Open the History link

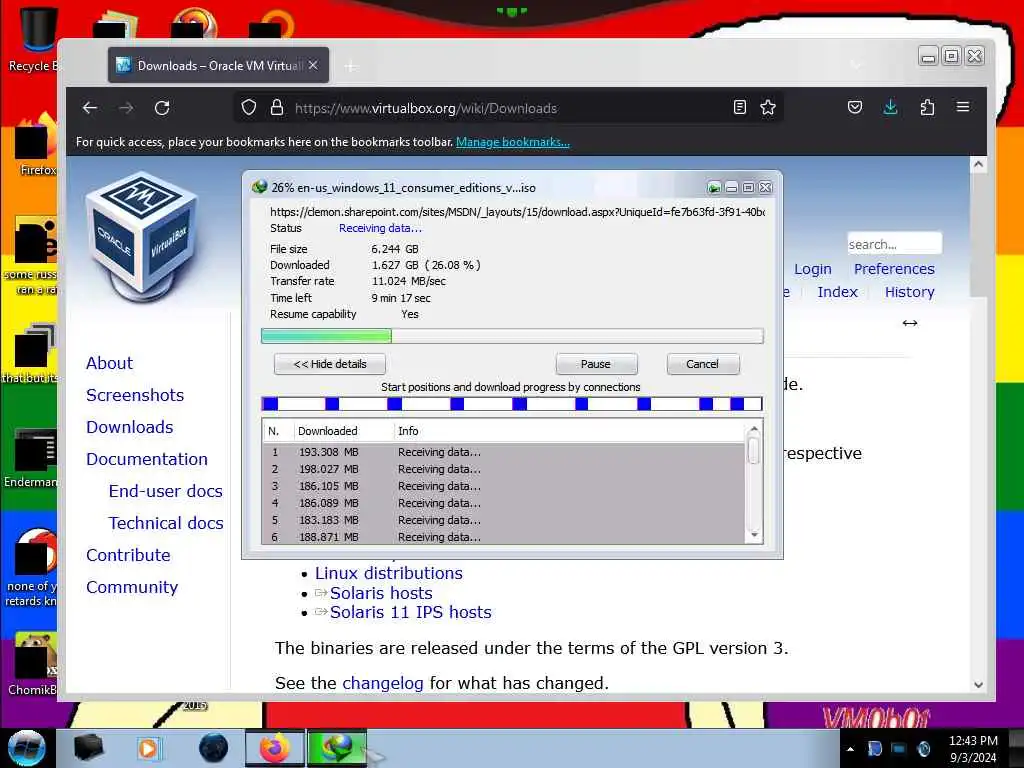(x=909, y=292)
